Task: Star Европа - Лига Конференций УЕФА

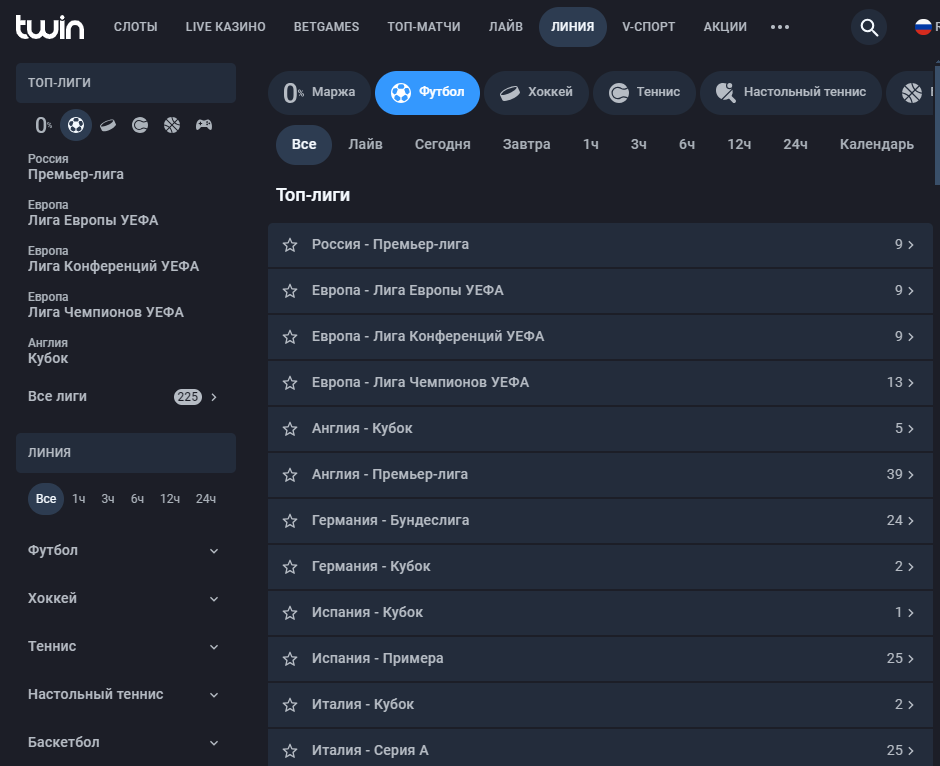Action: [290, 337]
